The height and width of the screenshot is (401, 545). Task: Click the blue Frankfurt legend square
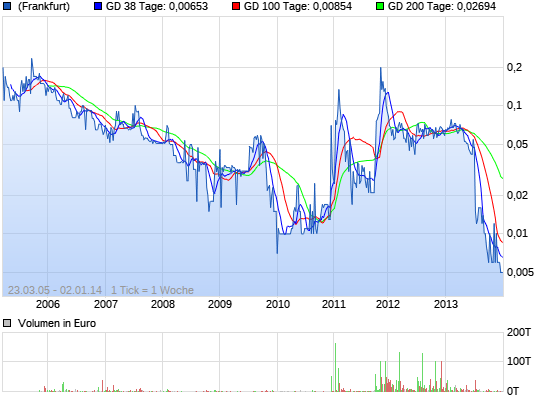click(x=7, y=6)
